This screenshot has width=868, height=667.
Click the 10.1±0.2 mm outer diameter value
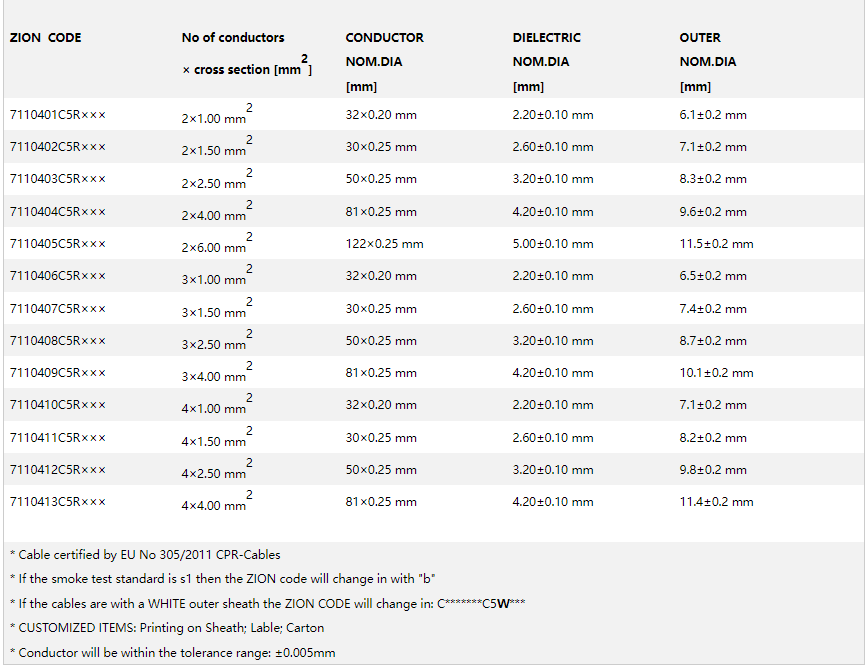pyautogui.click(x=716, y=373)
